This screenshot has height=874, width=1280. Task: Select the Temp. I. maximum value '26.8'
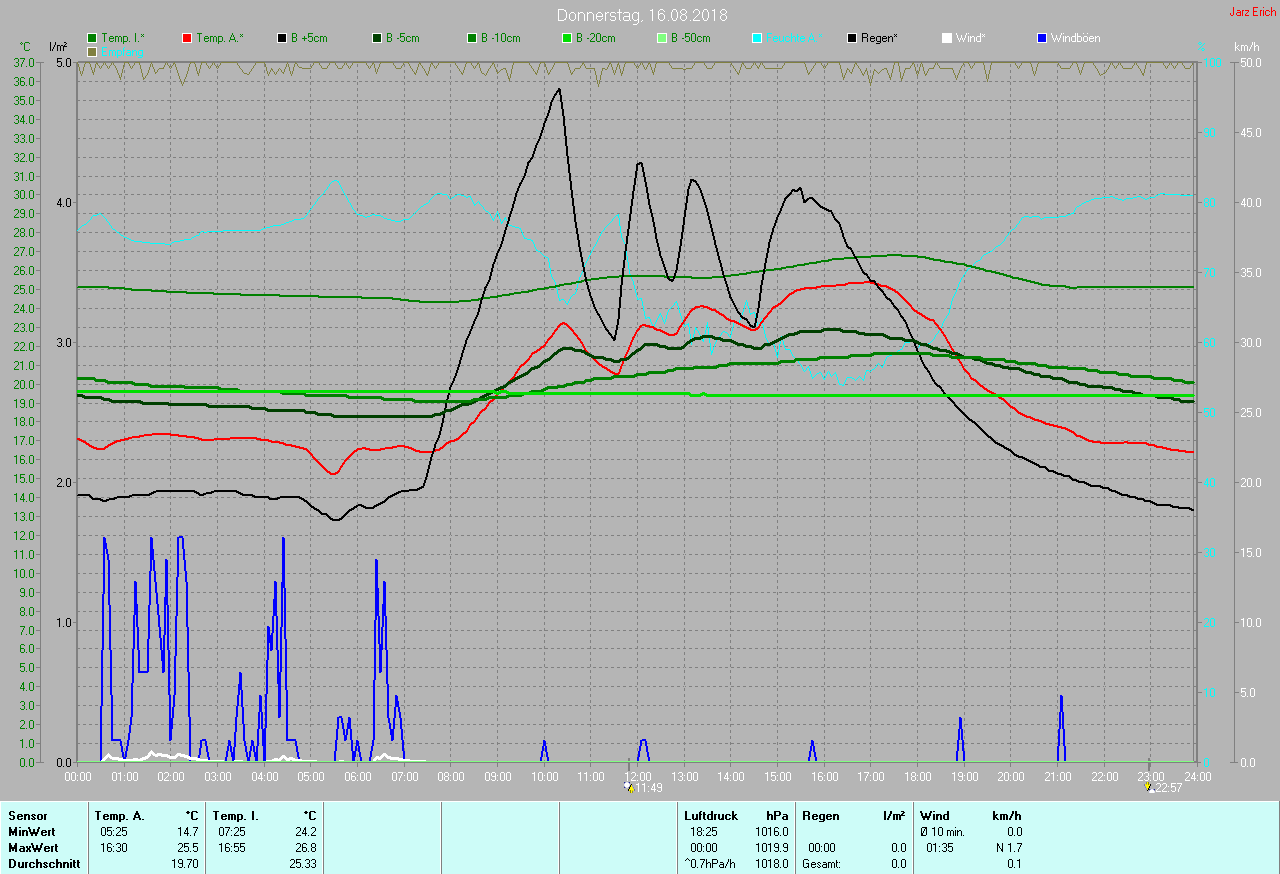tap(304, 848)
